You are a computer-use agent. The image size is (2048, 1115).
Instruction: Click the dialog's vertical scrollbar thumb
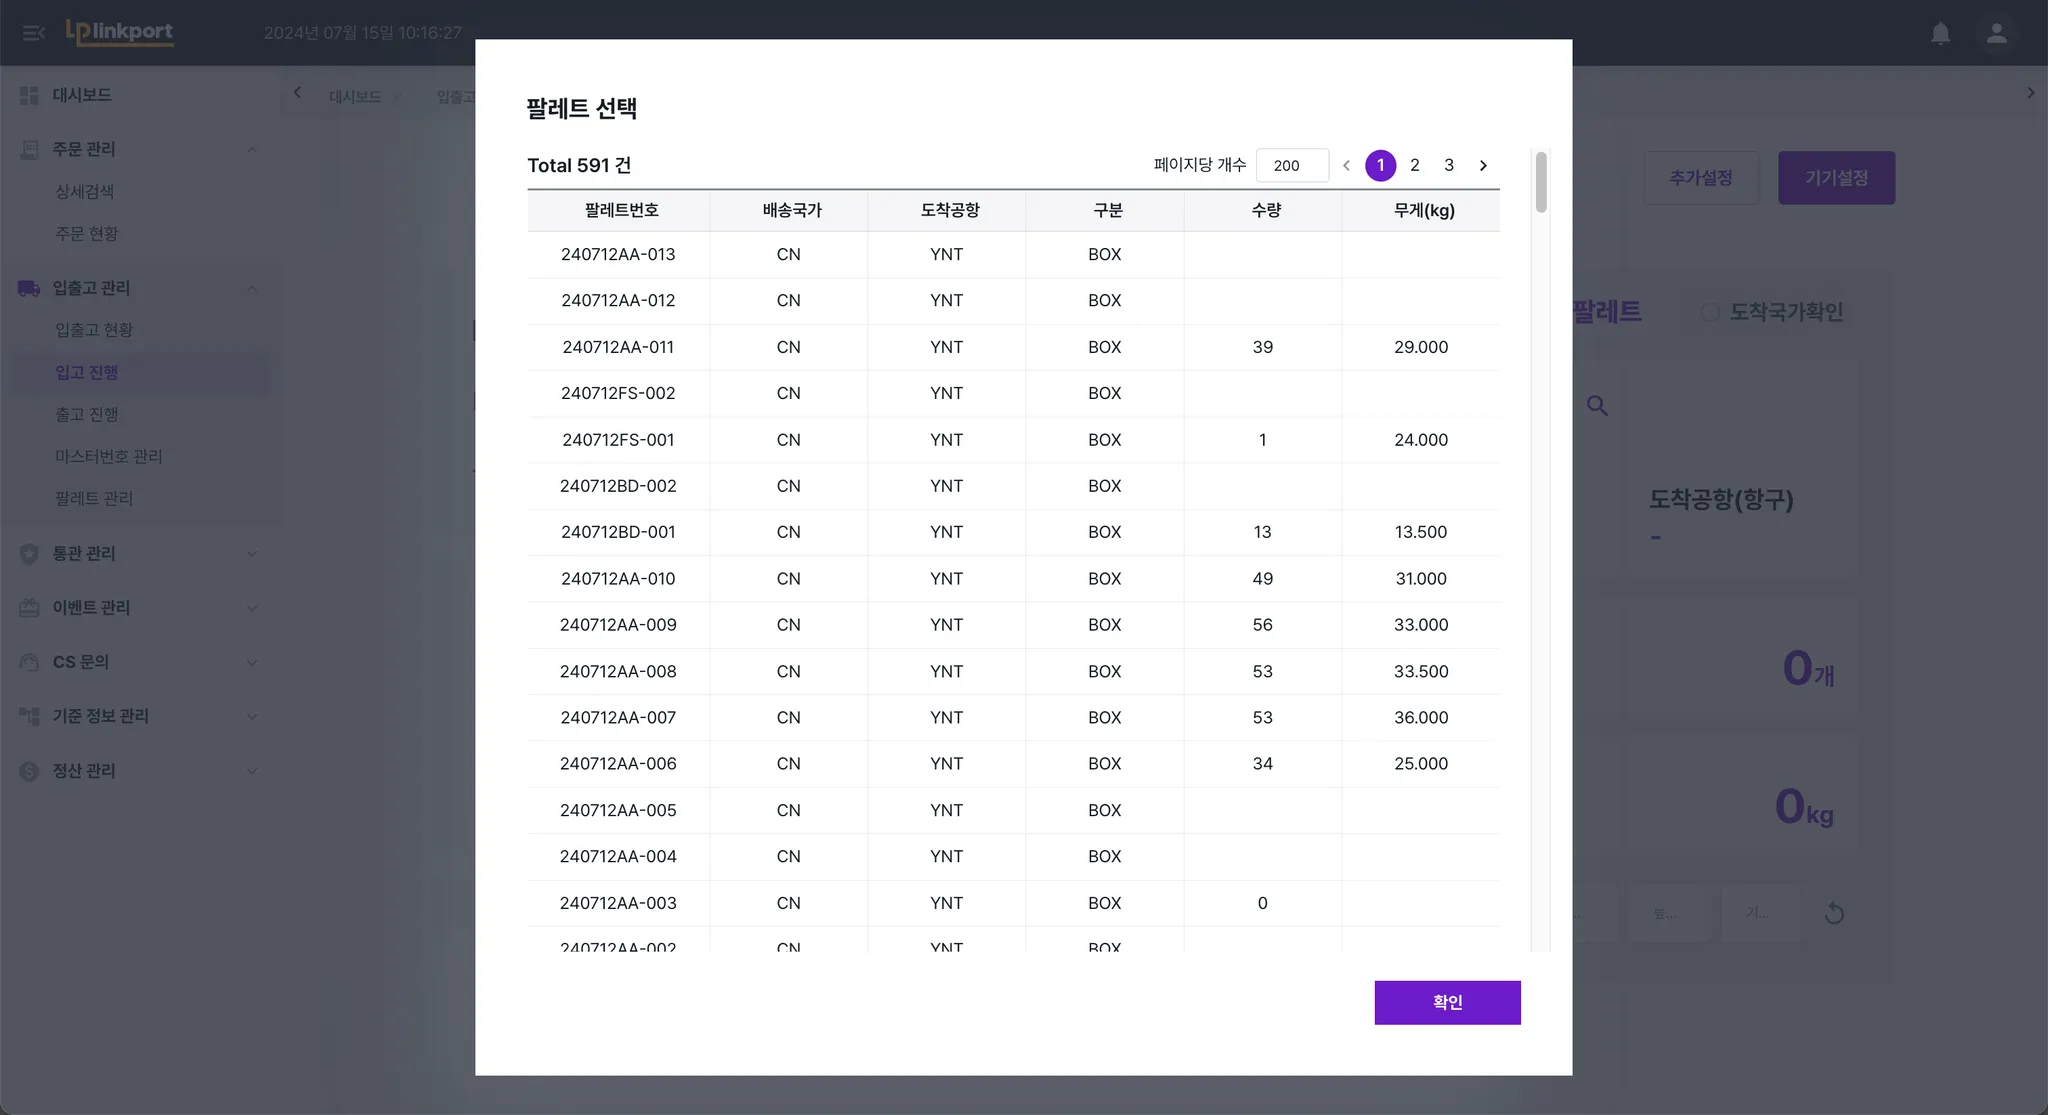click(x=1541, y=182)
